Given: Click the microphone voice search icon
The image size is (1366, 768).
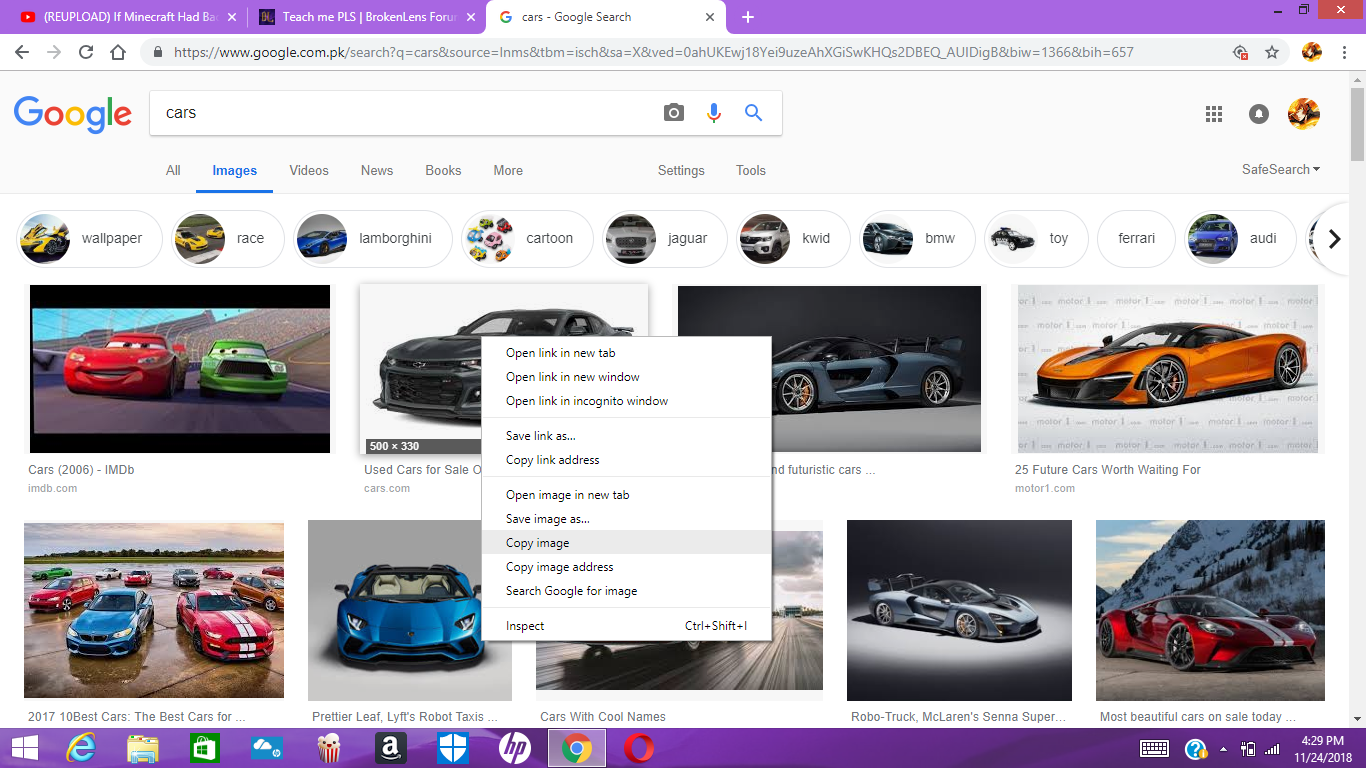Looking at the screenshot, I should 714,113.
